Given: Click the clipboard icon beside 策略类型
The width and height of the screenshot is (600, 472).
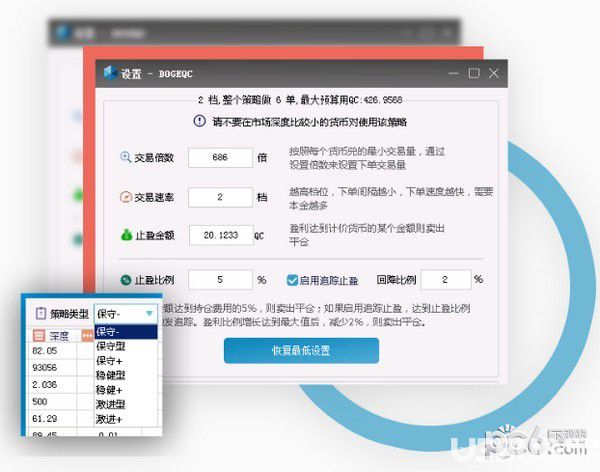Looking at the screenshot, I should tap(41, 313).
